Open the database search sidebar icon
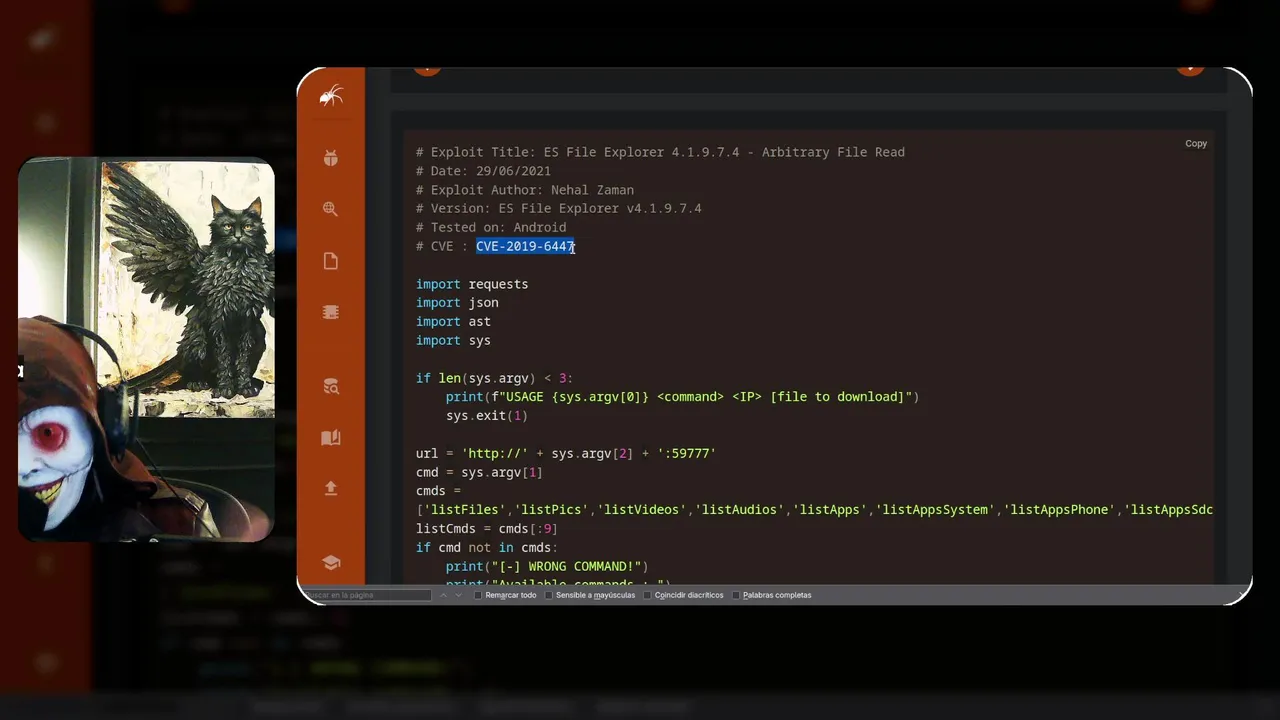Screen dimensions: 1280x720 tap(331, 387)
